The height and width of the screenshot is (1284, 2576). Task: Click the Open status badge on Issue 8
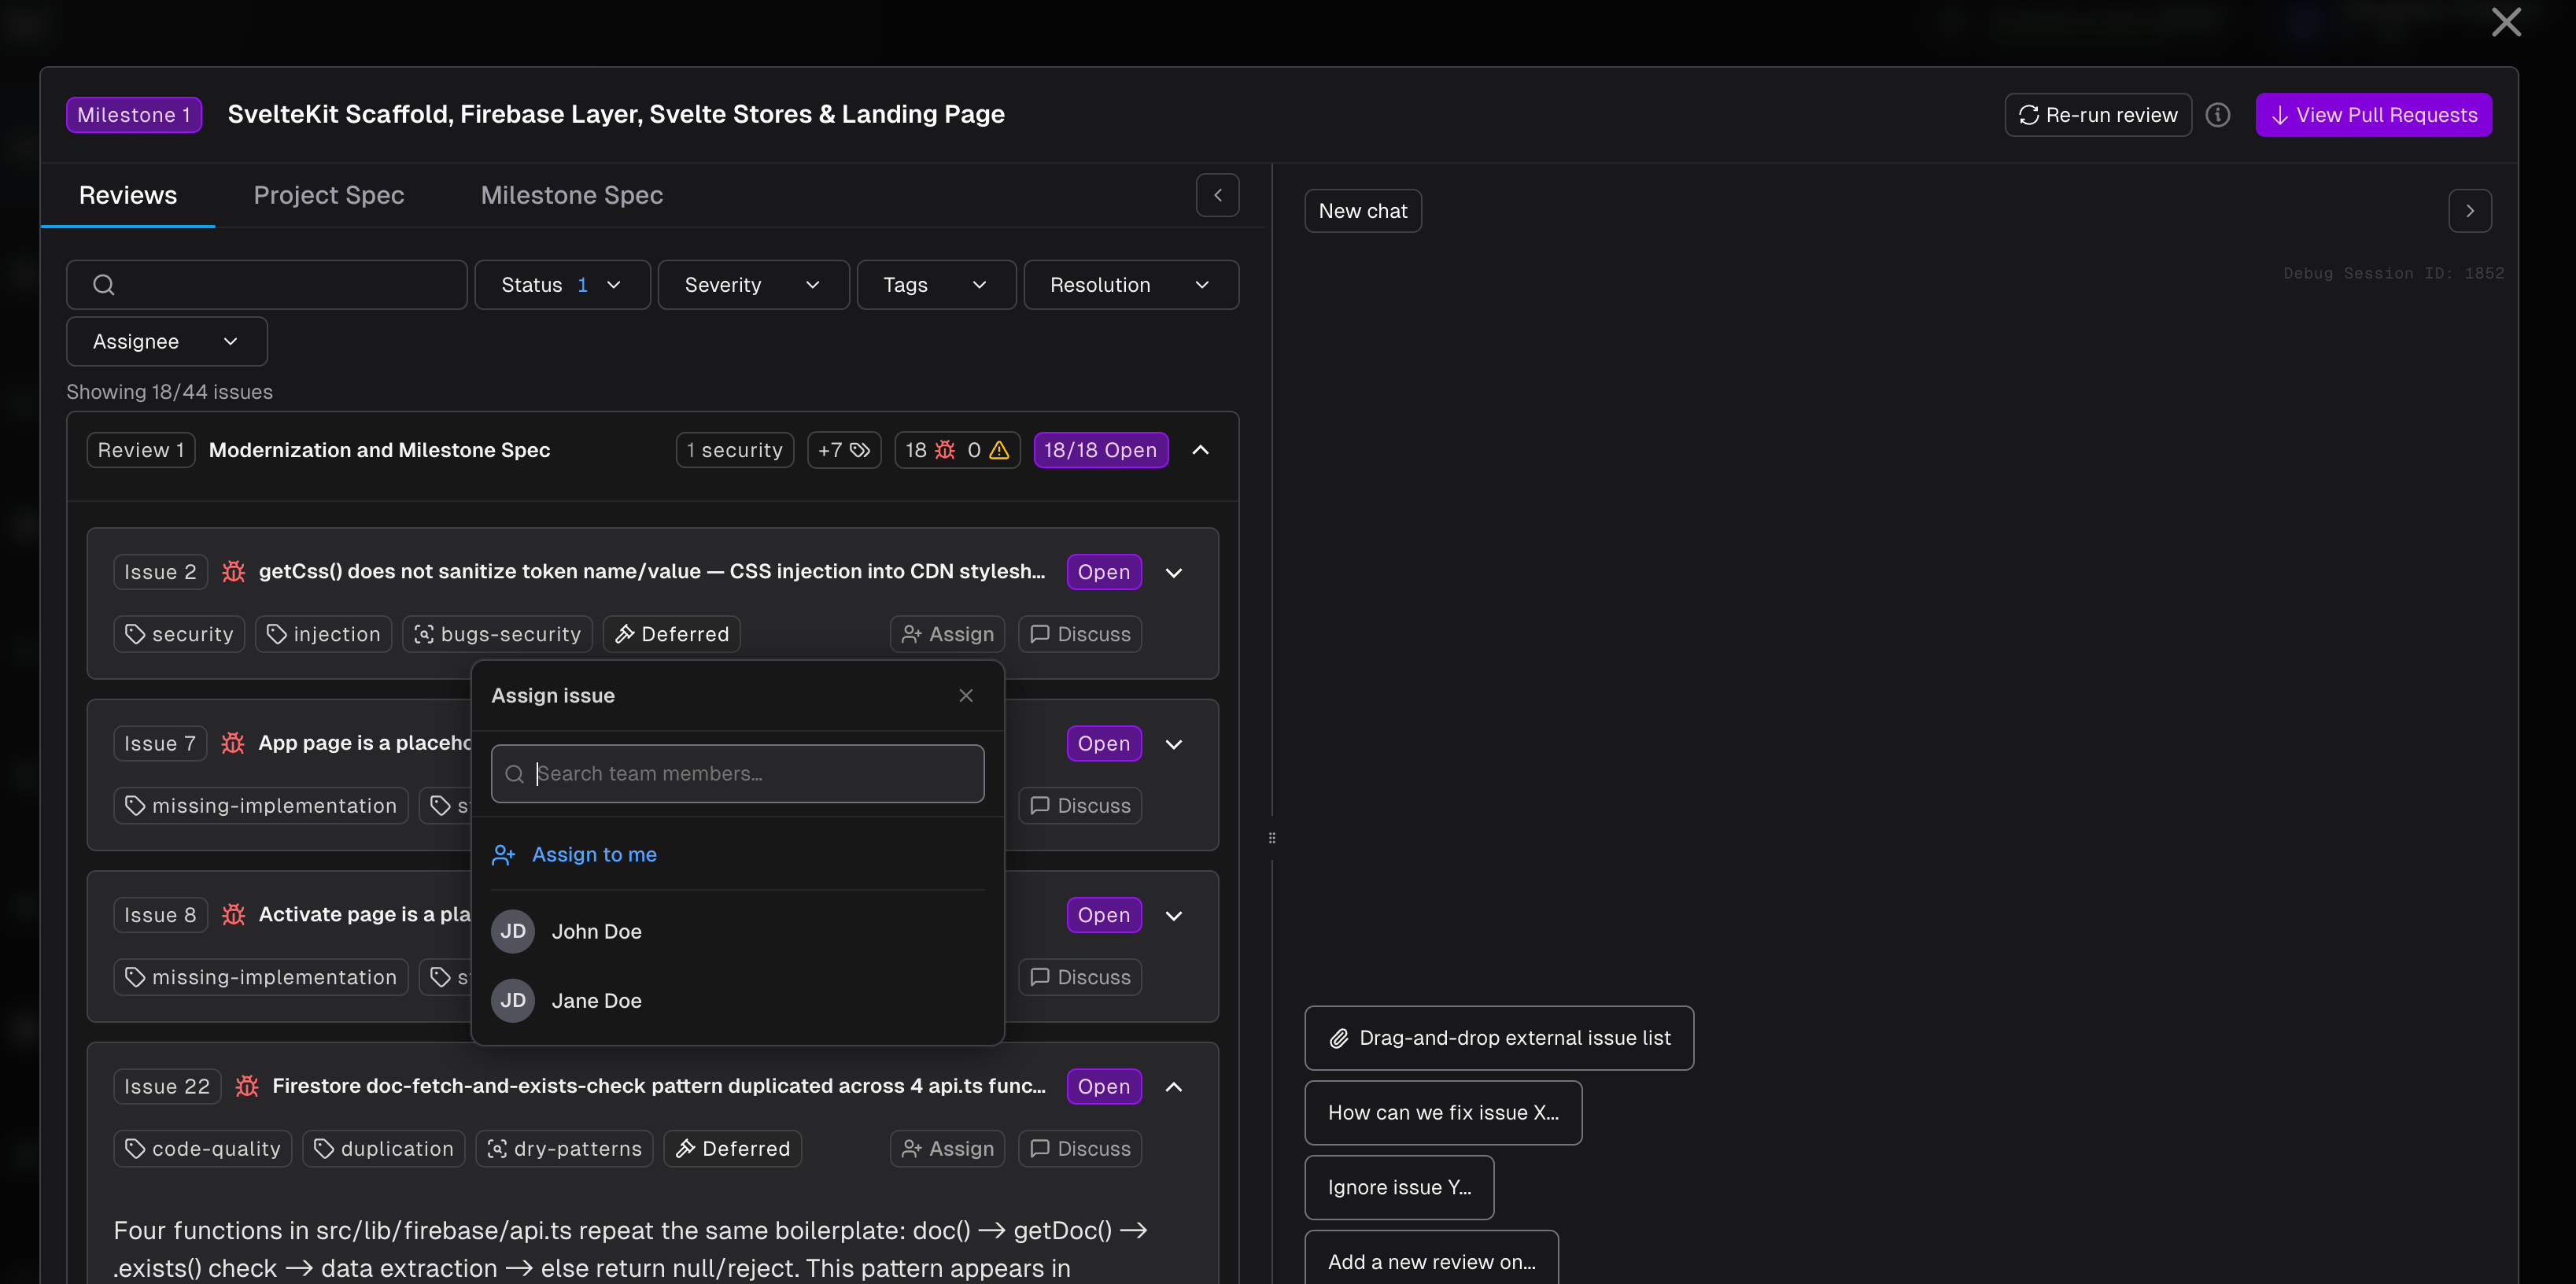1103,915
